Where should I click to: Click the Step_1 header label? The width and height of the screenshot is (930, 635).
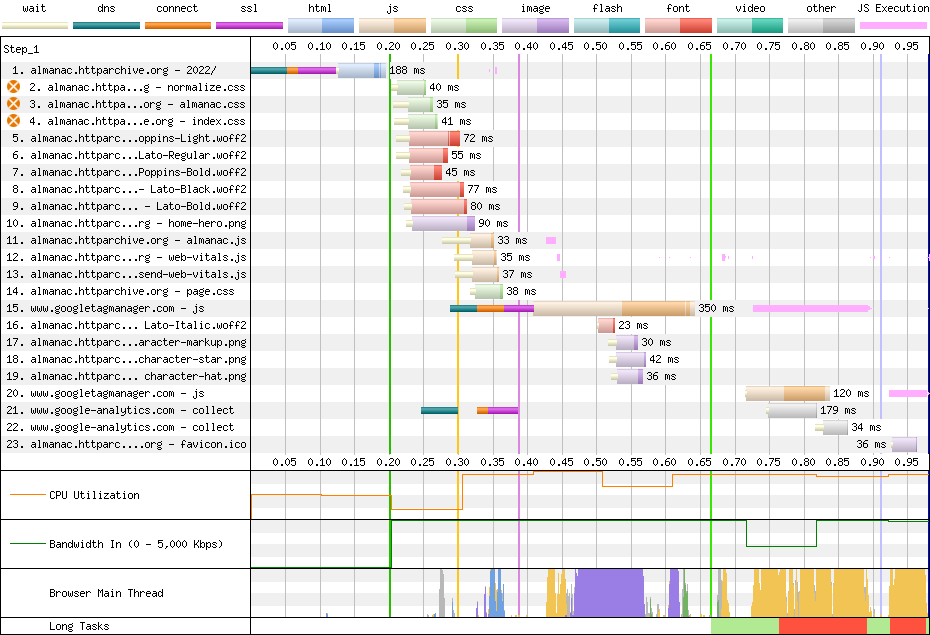click(x=21, y=49)
